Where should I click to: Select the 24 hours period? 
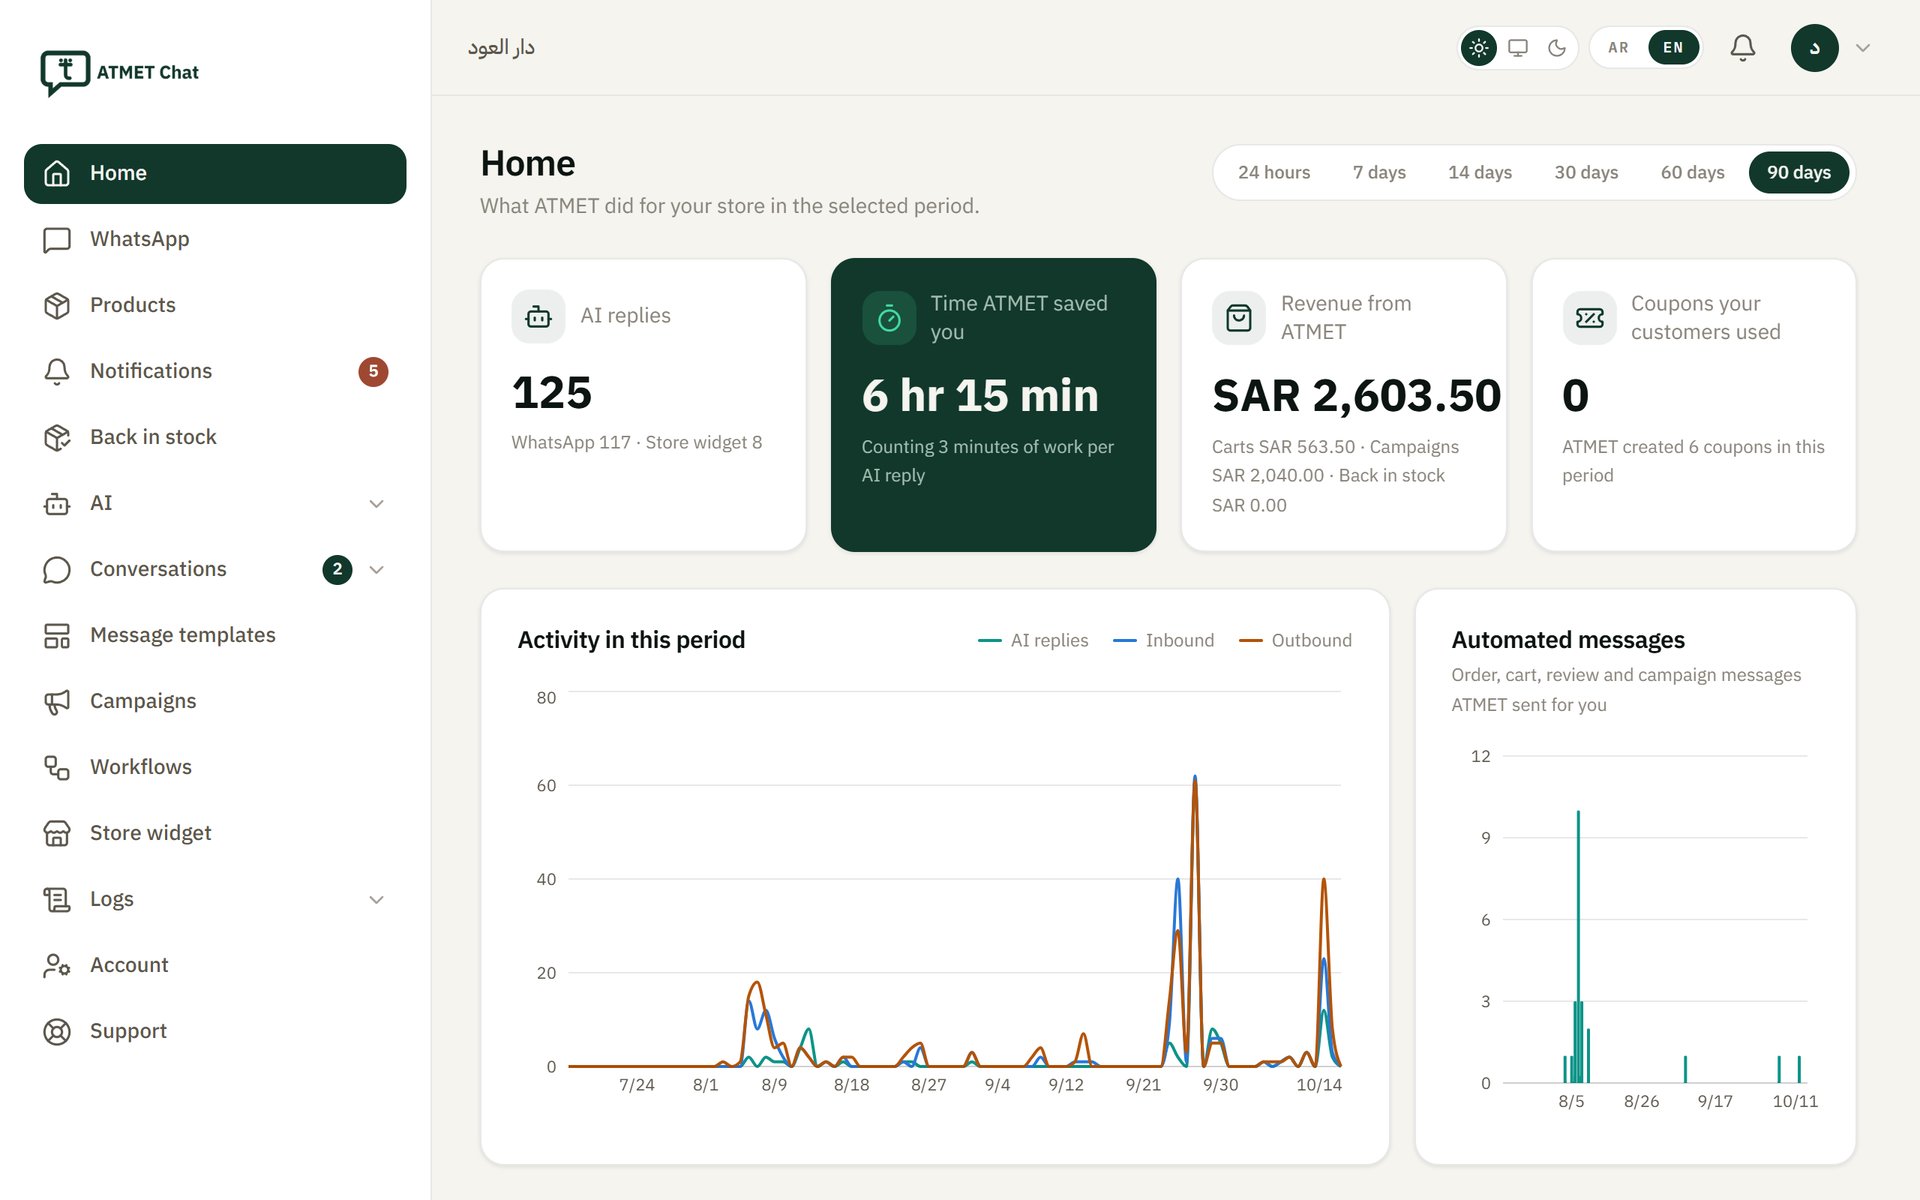click(x=1274, y=172)
